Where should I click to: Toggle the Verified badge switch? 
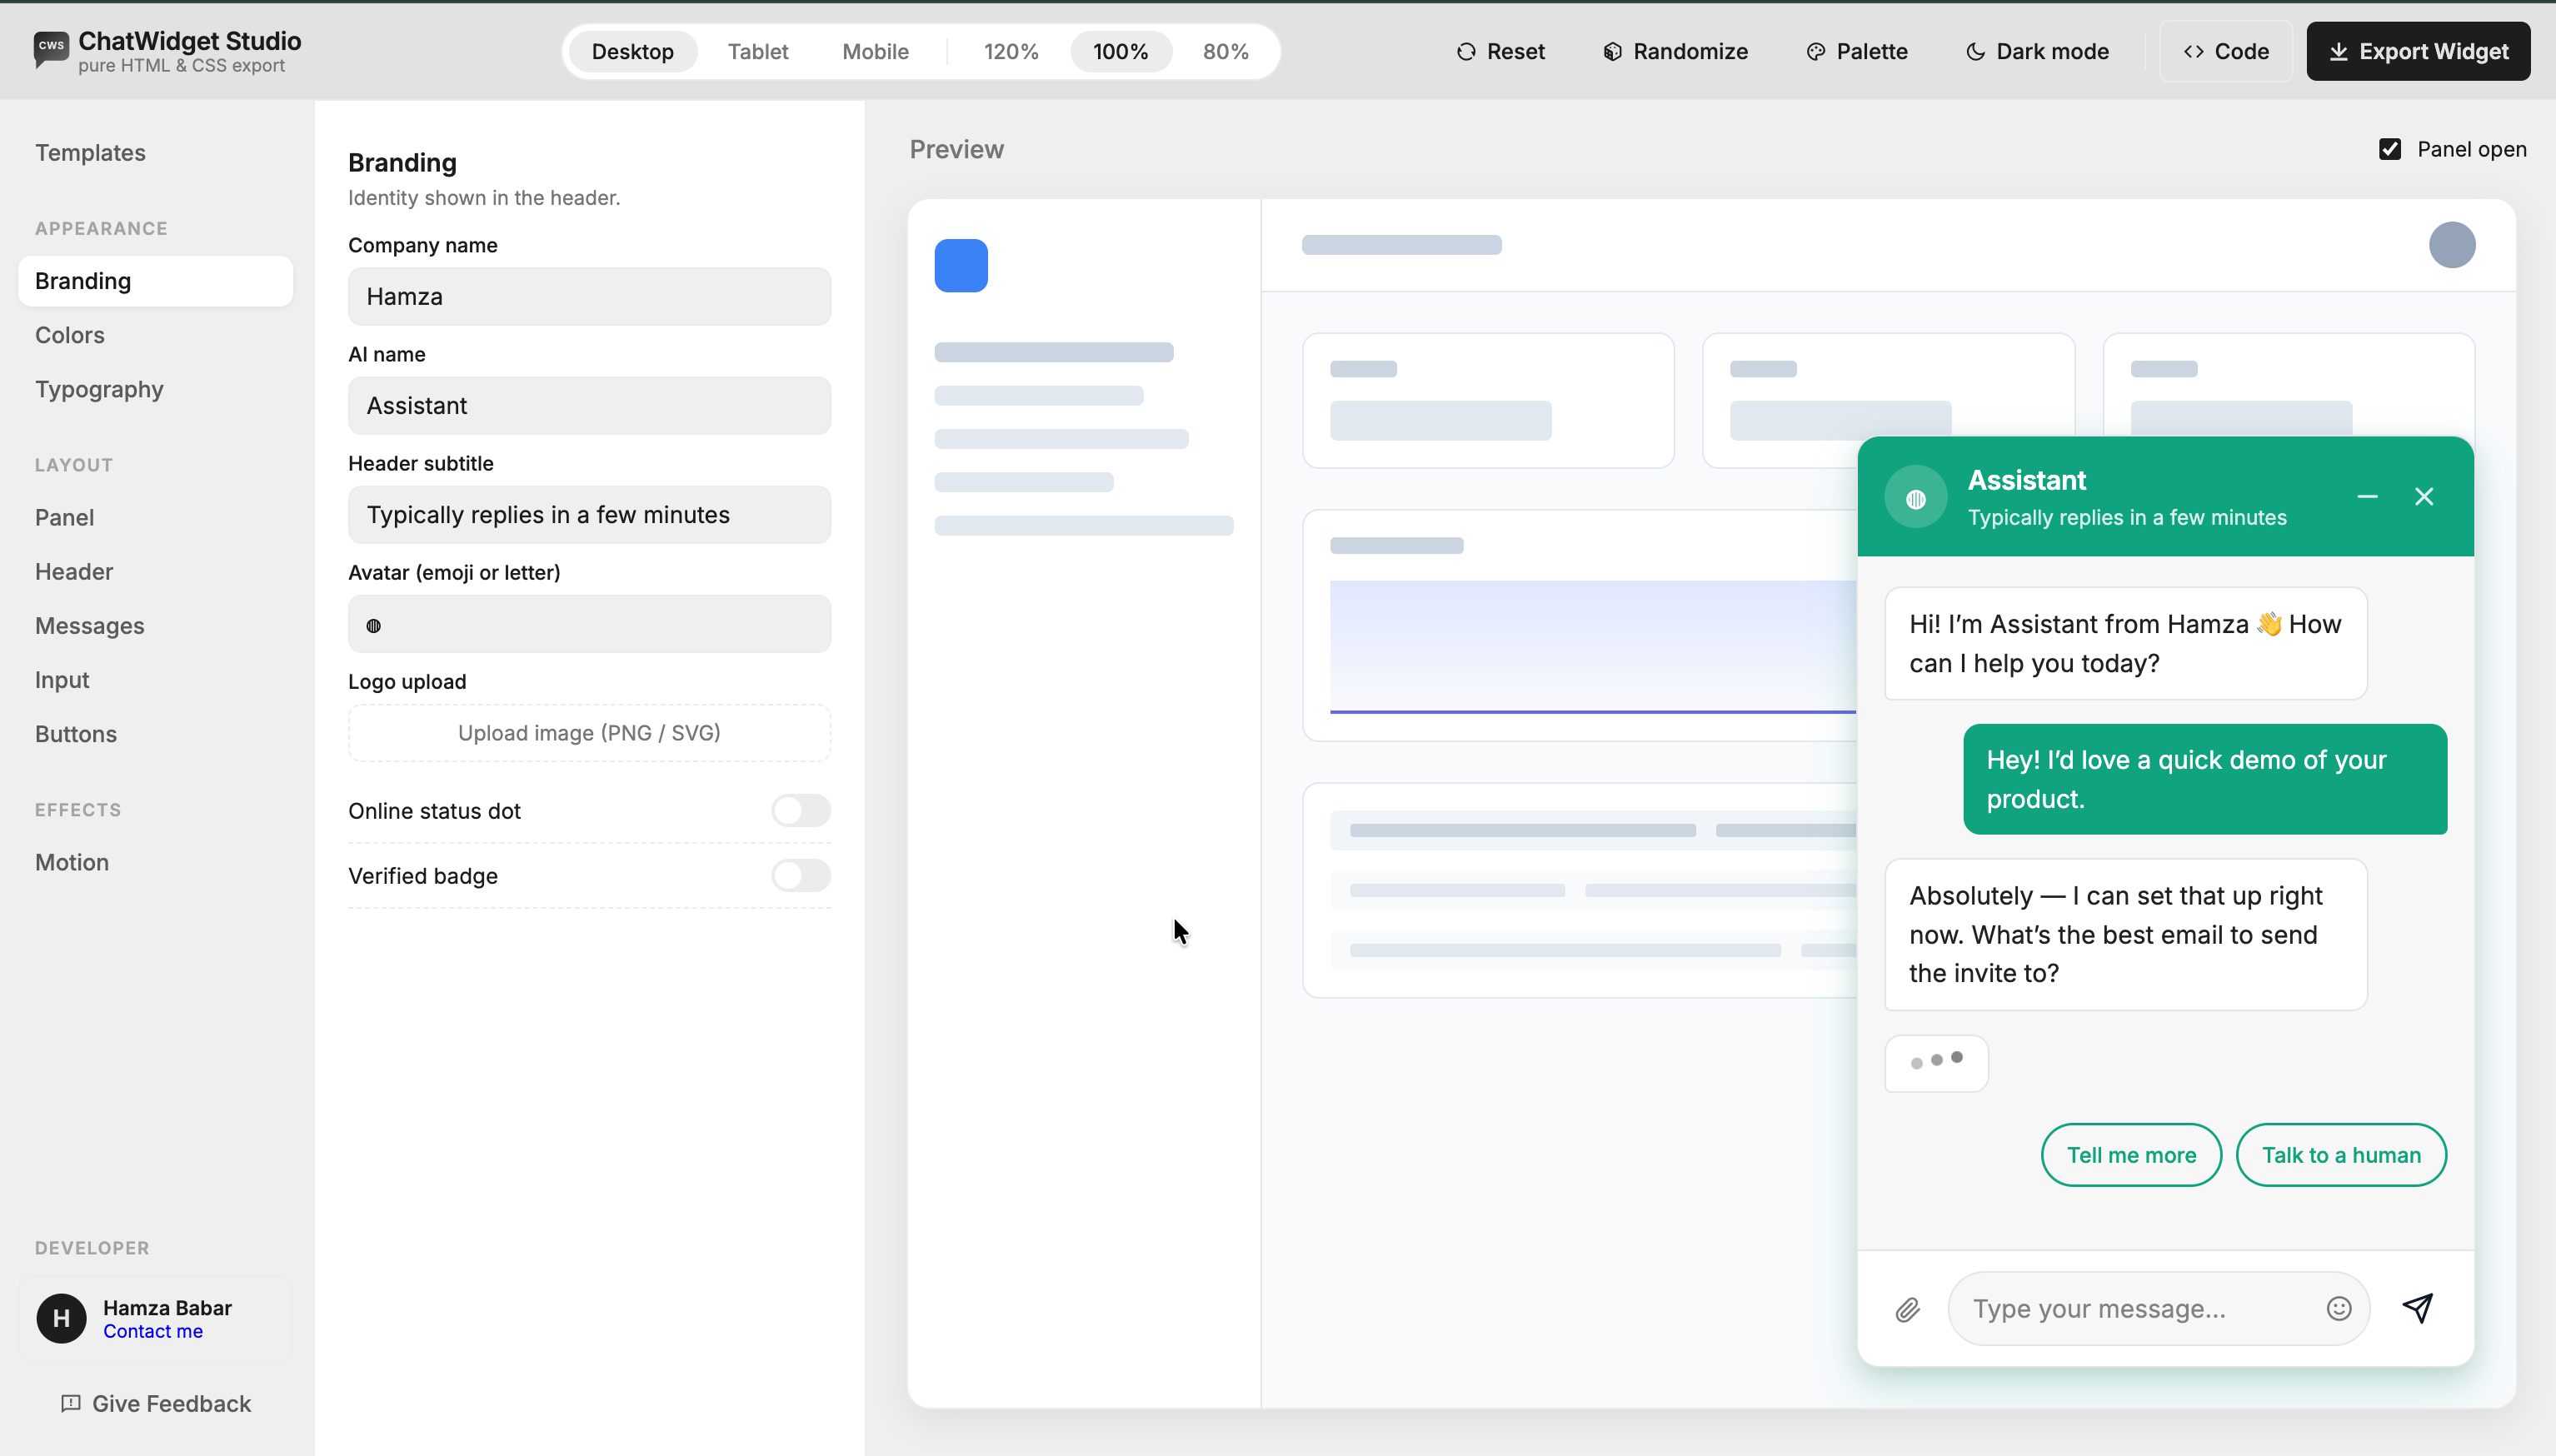point(801,876)
